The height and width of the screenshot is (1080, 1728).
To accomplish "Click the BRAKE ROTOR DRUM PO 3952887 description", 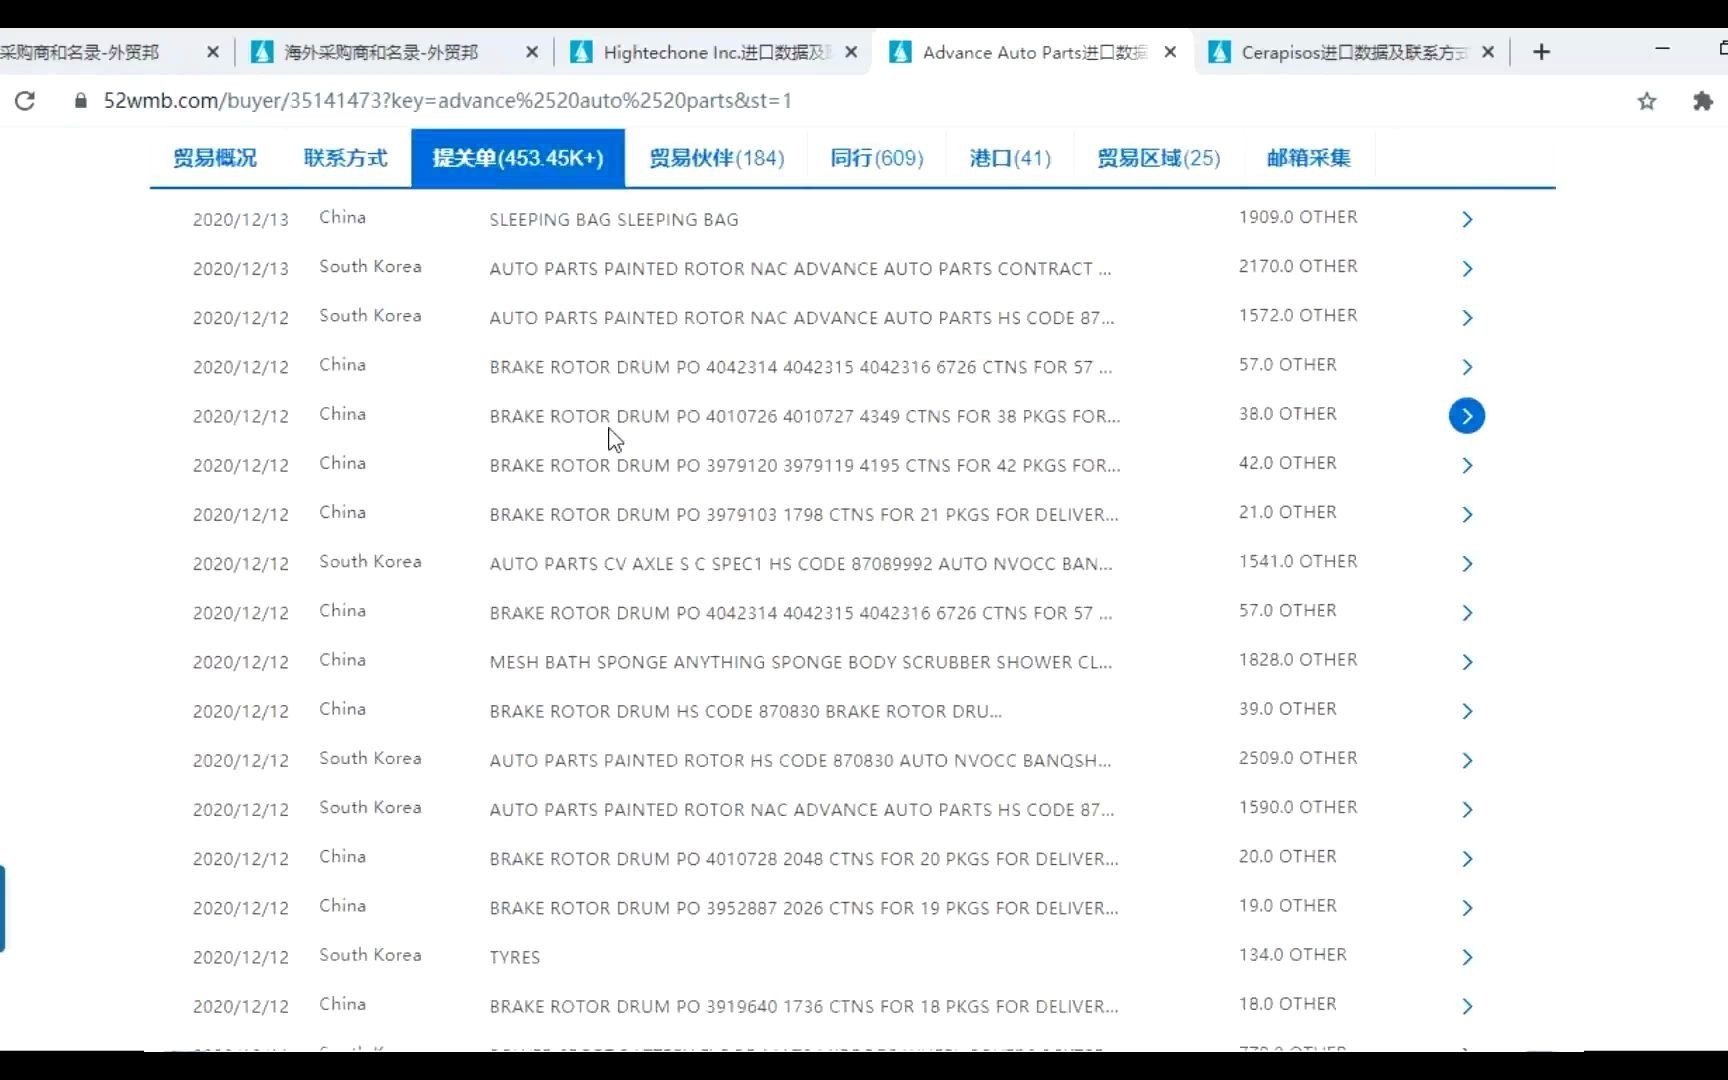I will pyautogui.click(x=804, y=908).
